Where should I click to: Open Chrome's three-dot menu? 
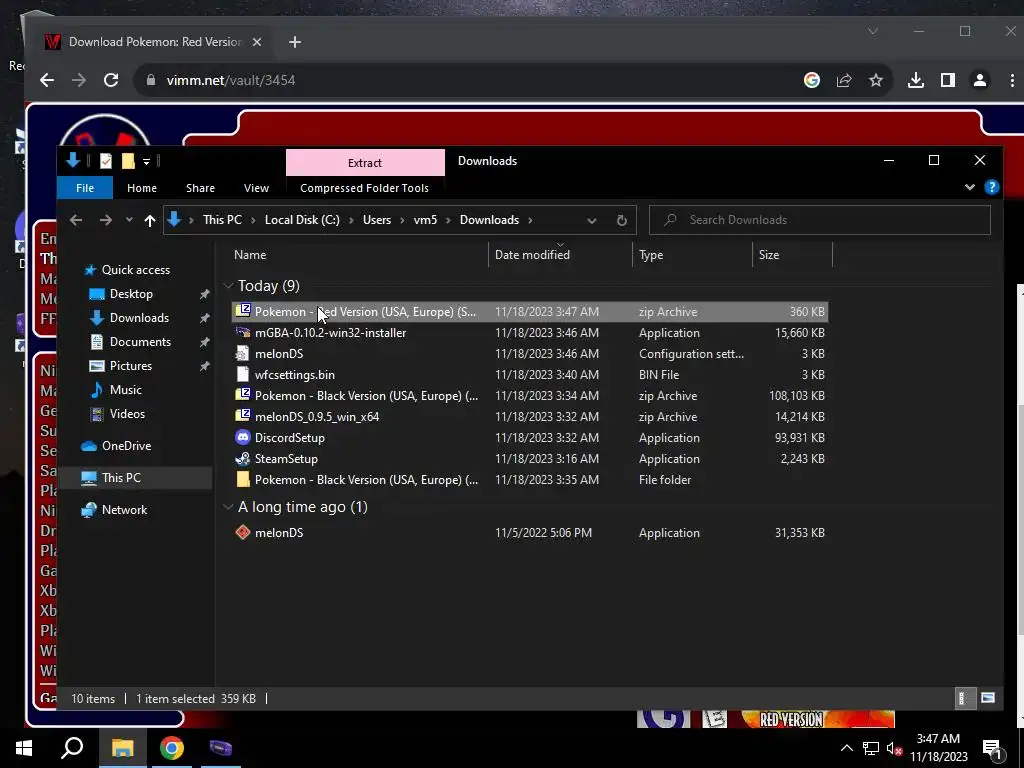click(1012, 80)
